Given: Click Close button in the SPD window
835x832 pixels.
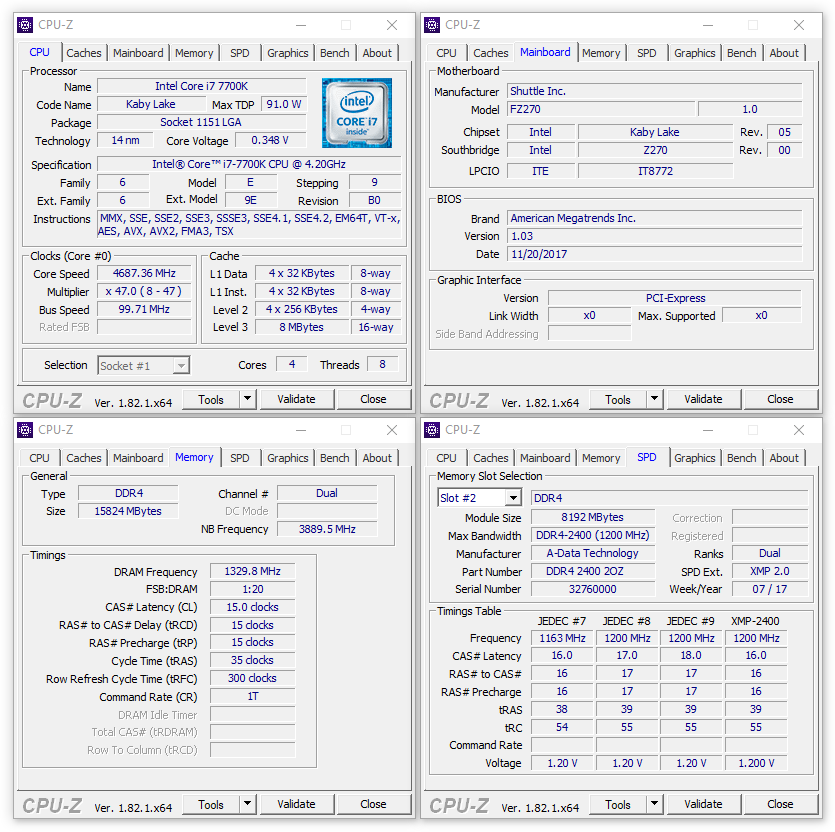Looking at the screenshot, I should 780,804.
